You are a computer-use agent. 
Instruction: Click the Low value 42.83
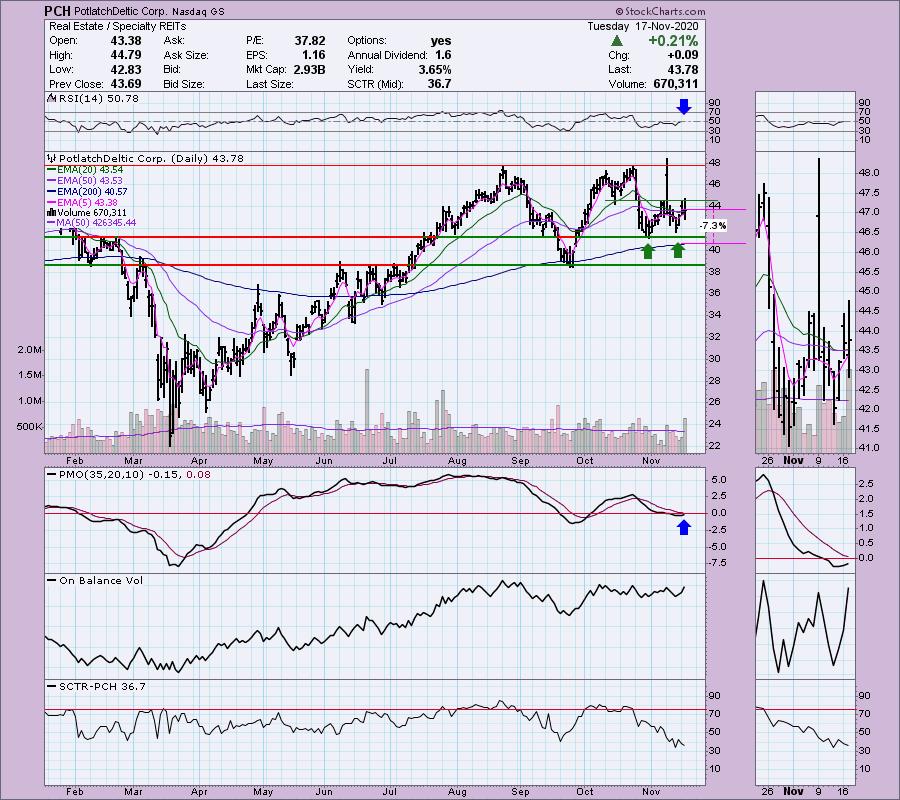tap(126, 69)
